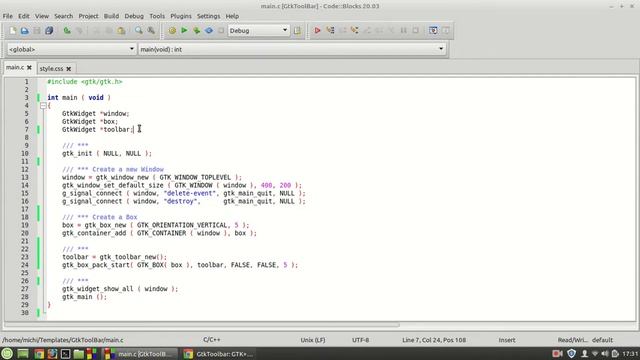Open the Edit menu
640x360 pixels.
click(x=24, y=16)
